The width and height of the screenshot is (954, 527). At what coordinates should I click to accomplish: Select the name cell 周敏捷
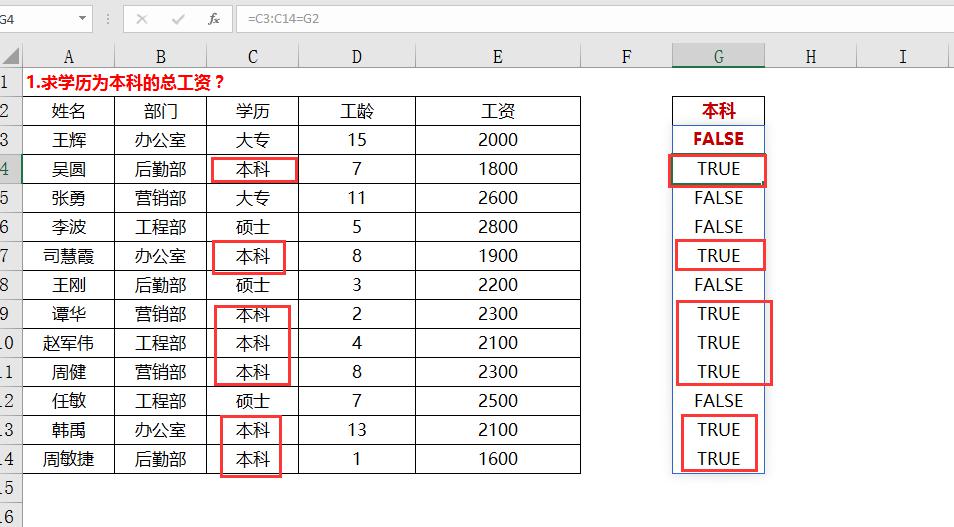[69, 459]
